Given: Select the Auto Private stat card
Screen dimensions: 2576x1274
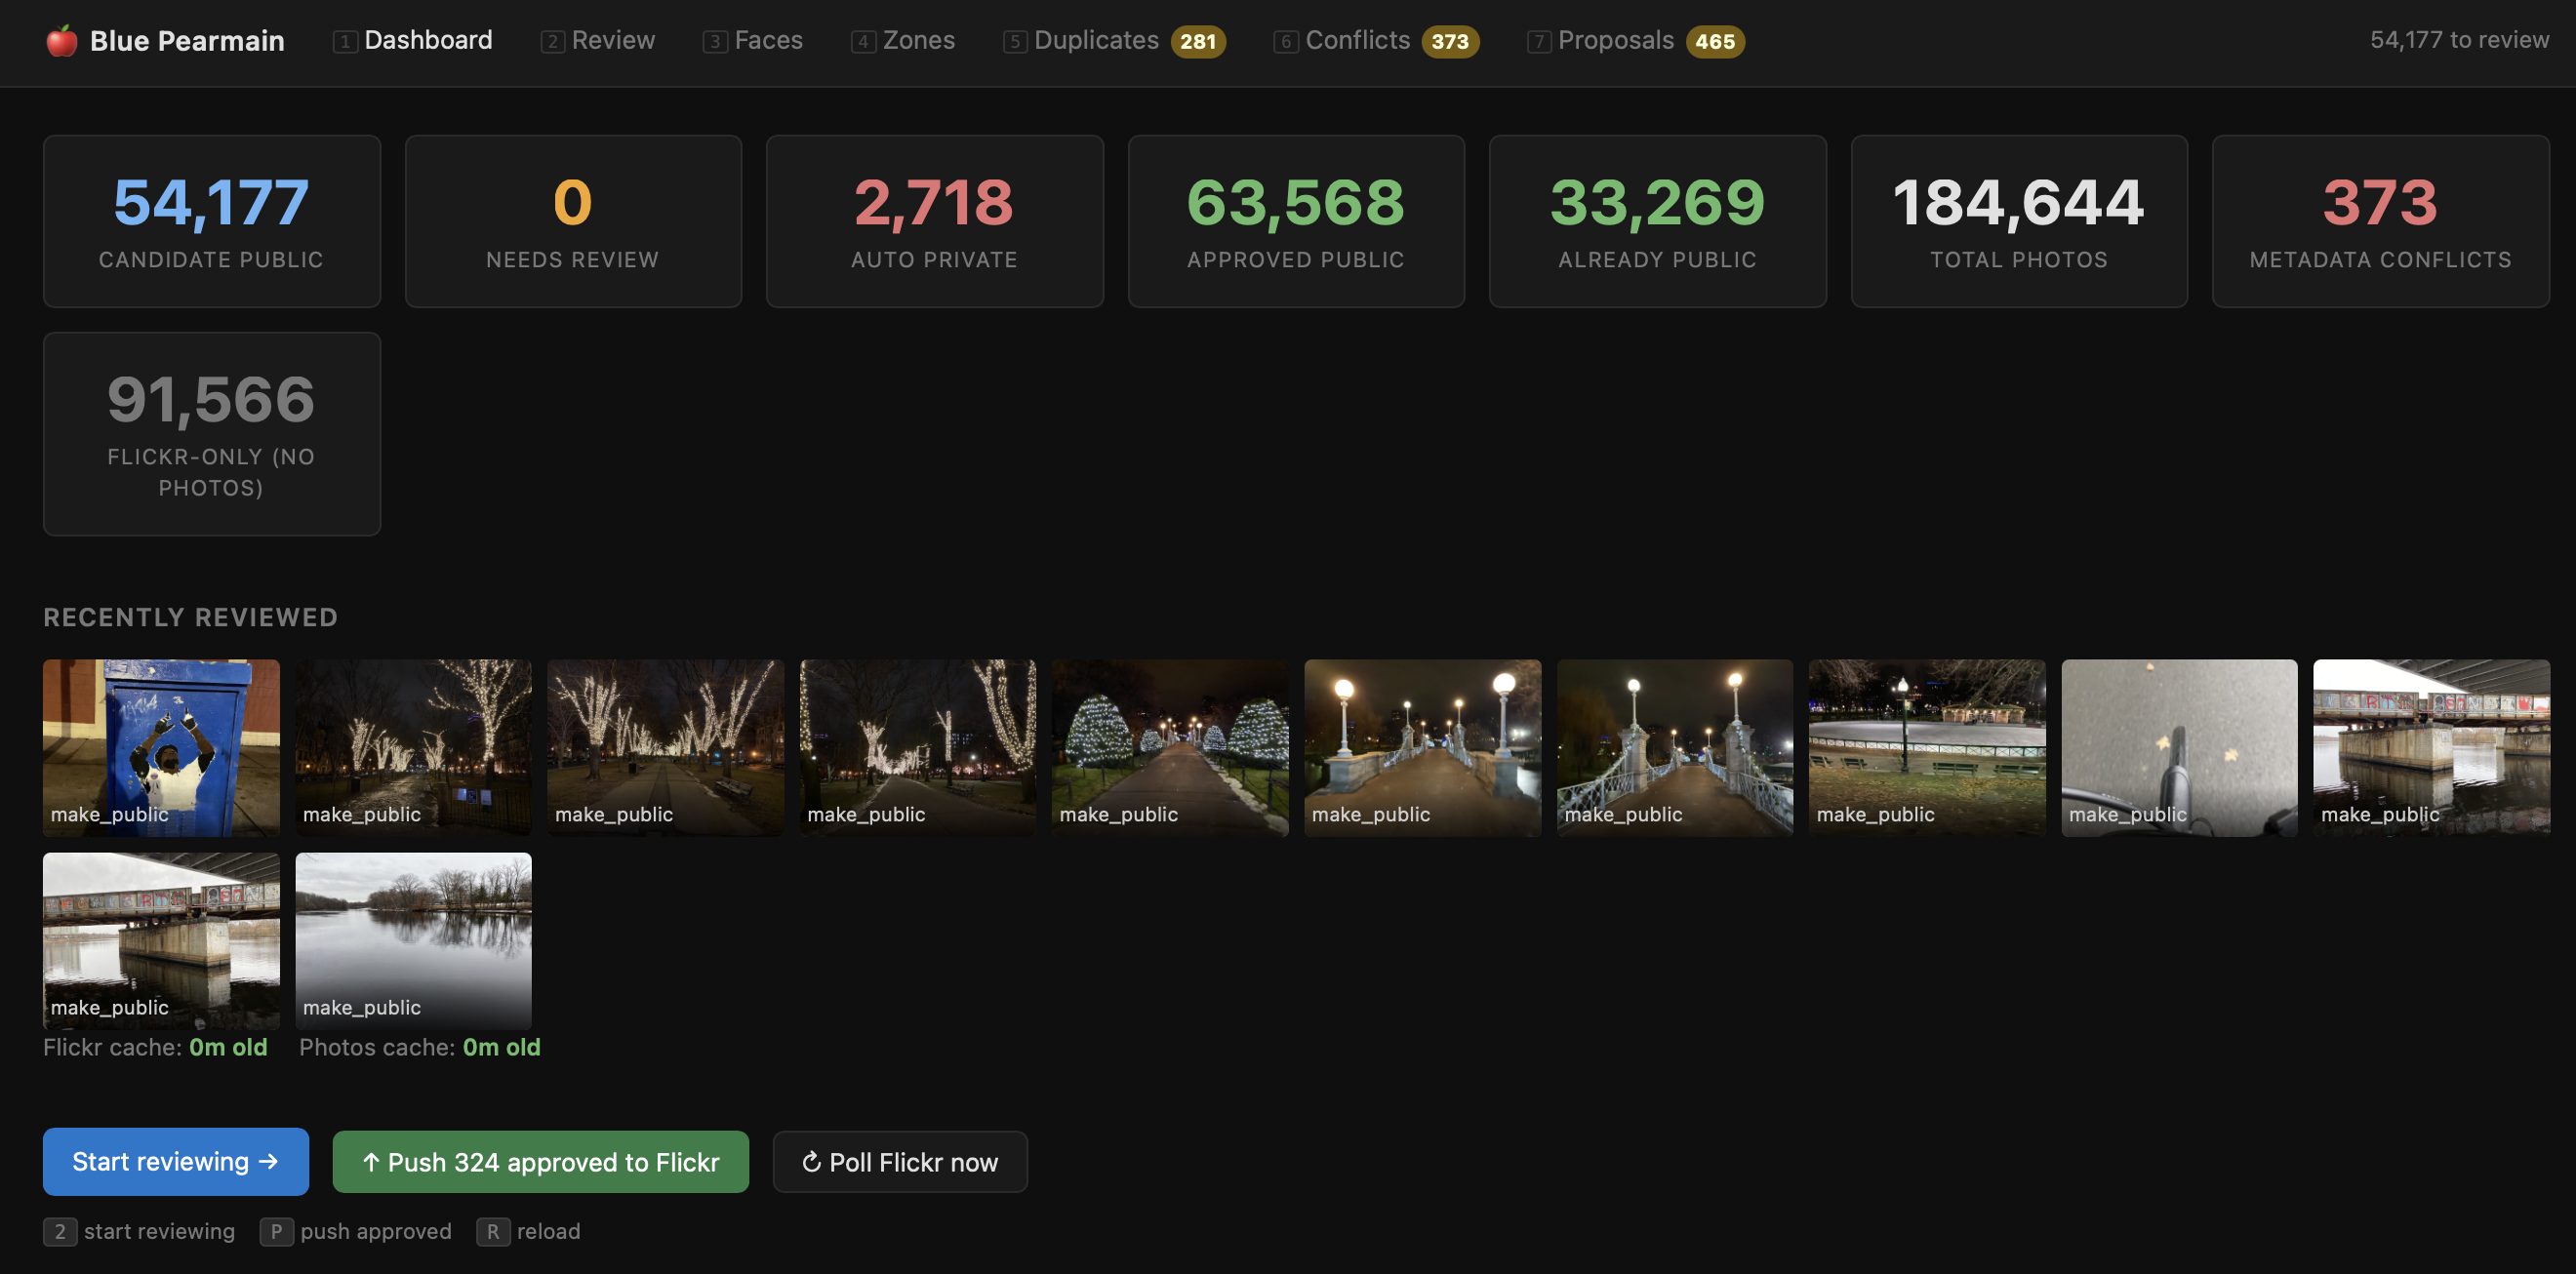Looking at the screenshot, I should pyautogui.click(x=935, y=221).
